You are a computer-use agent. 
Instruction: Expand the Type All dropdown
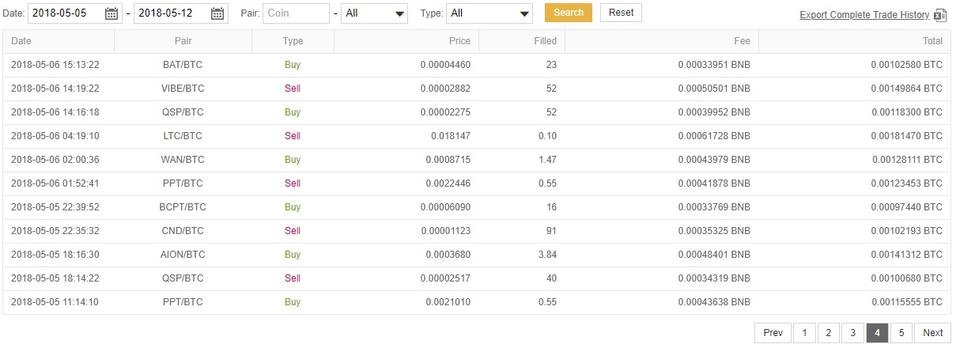(489, 13)
